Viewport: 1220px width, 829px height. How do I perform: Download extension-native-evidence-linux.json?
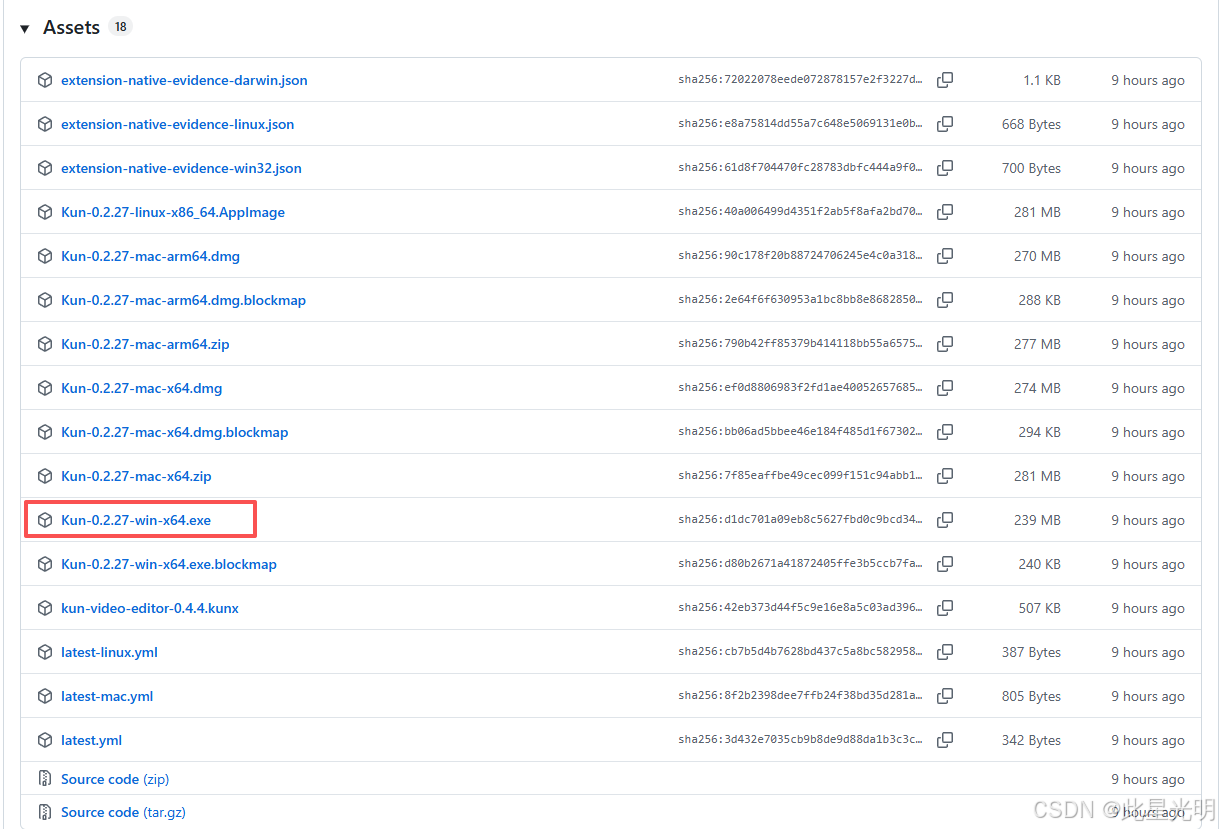click(x=177, y=124)
